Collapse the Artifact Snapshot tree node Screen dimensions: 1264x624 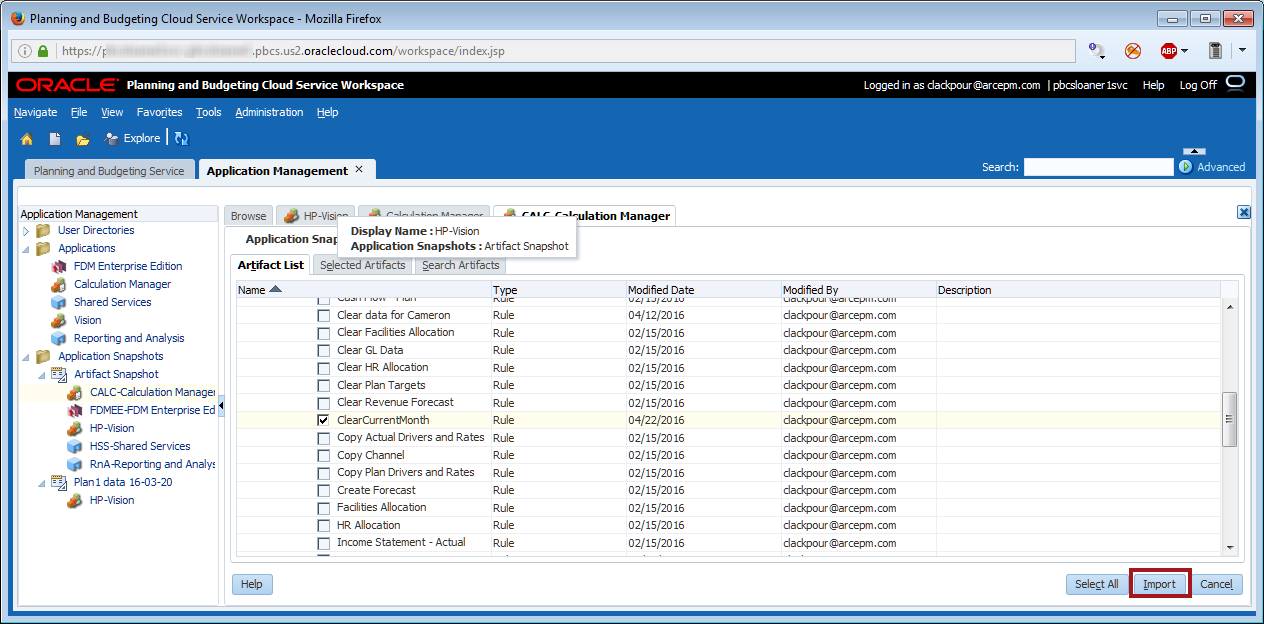coord(42,374)
